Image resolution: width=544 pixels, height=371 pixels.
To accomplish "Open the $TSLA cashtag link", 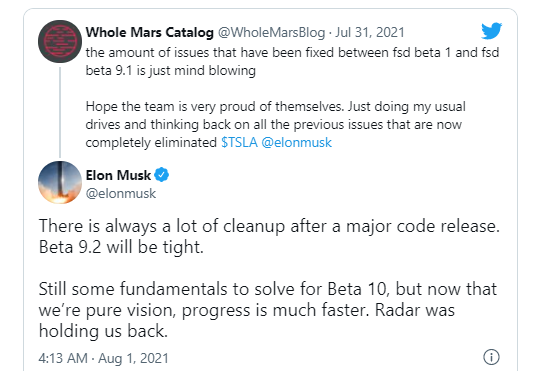I will (x=239, y=143).
